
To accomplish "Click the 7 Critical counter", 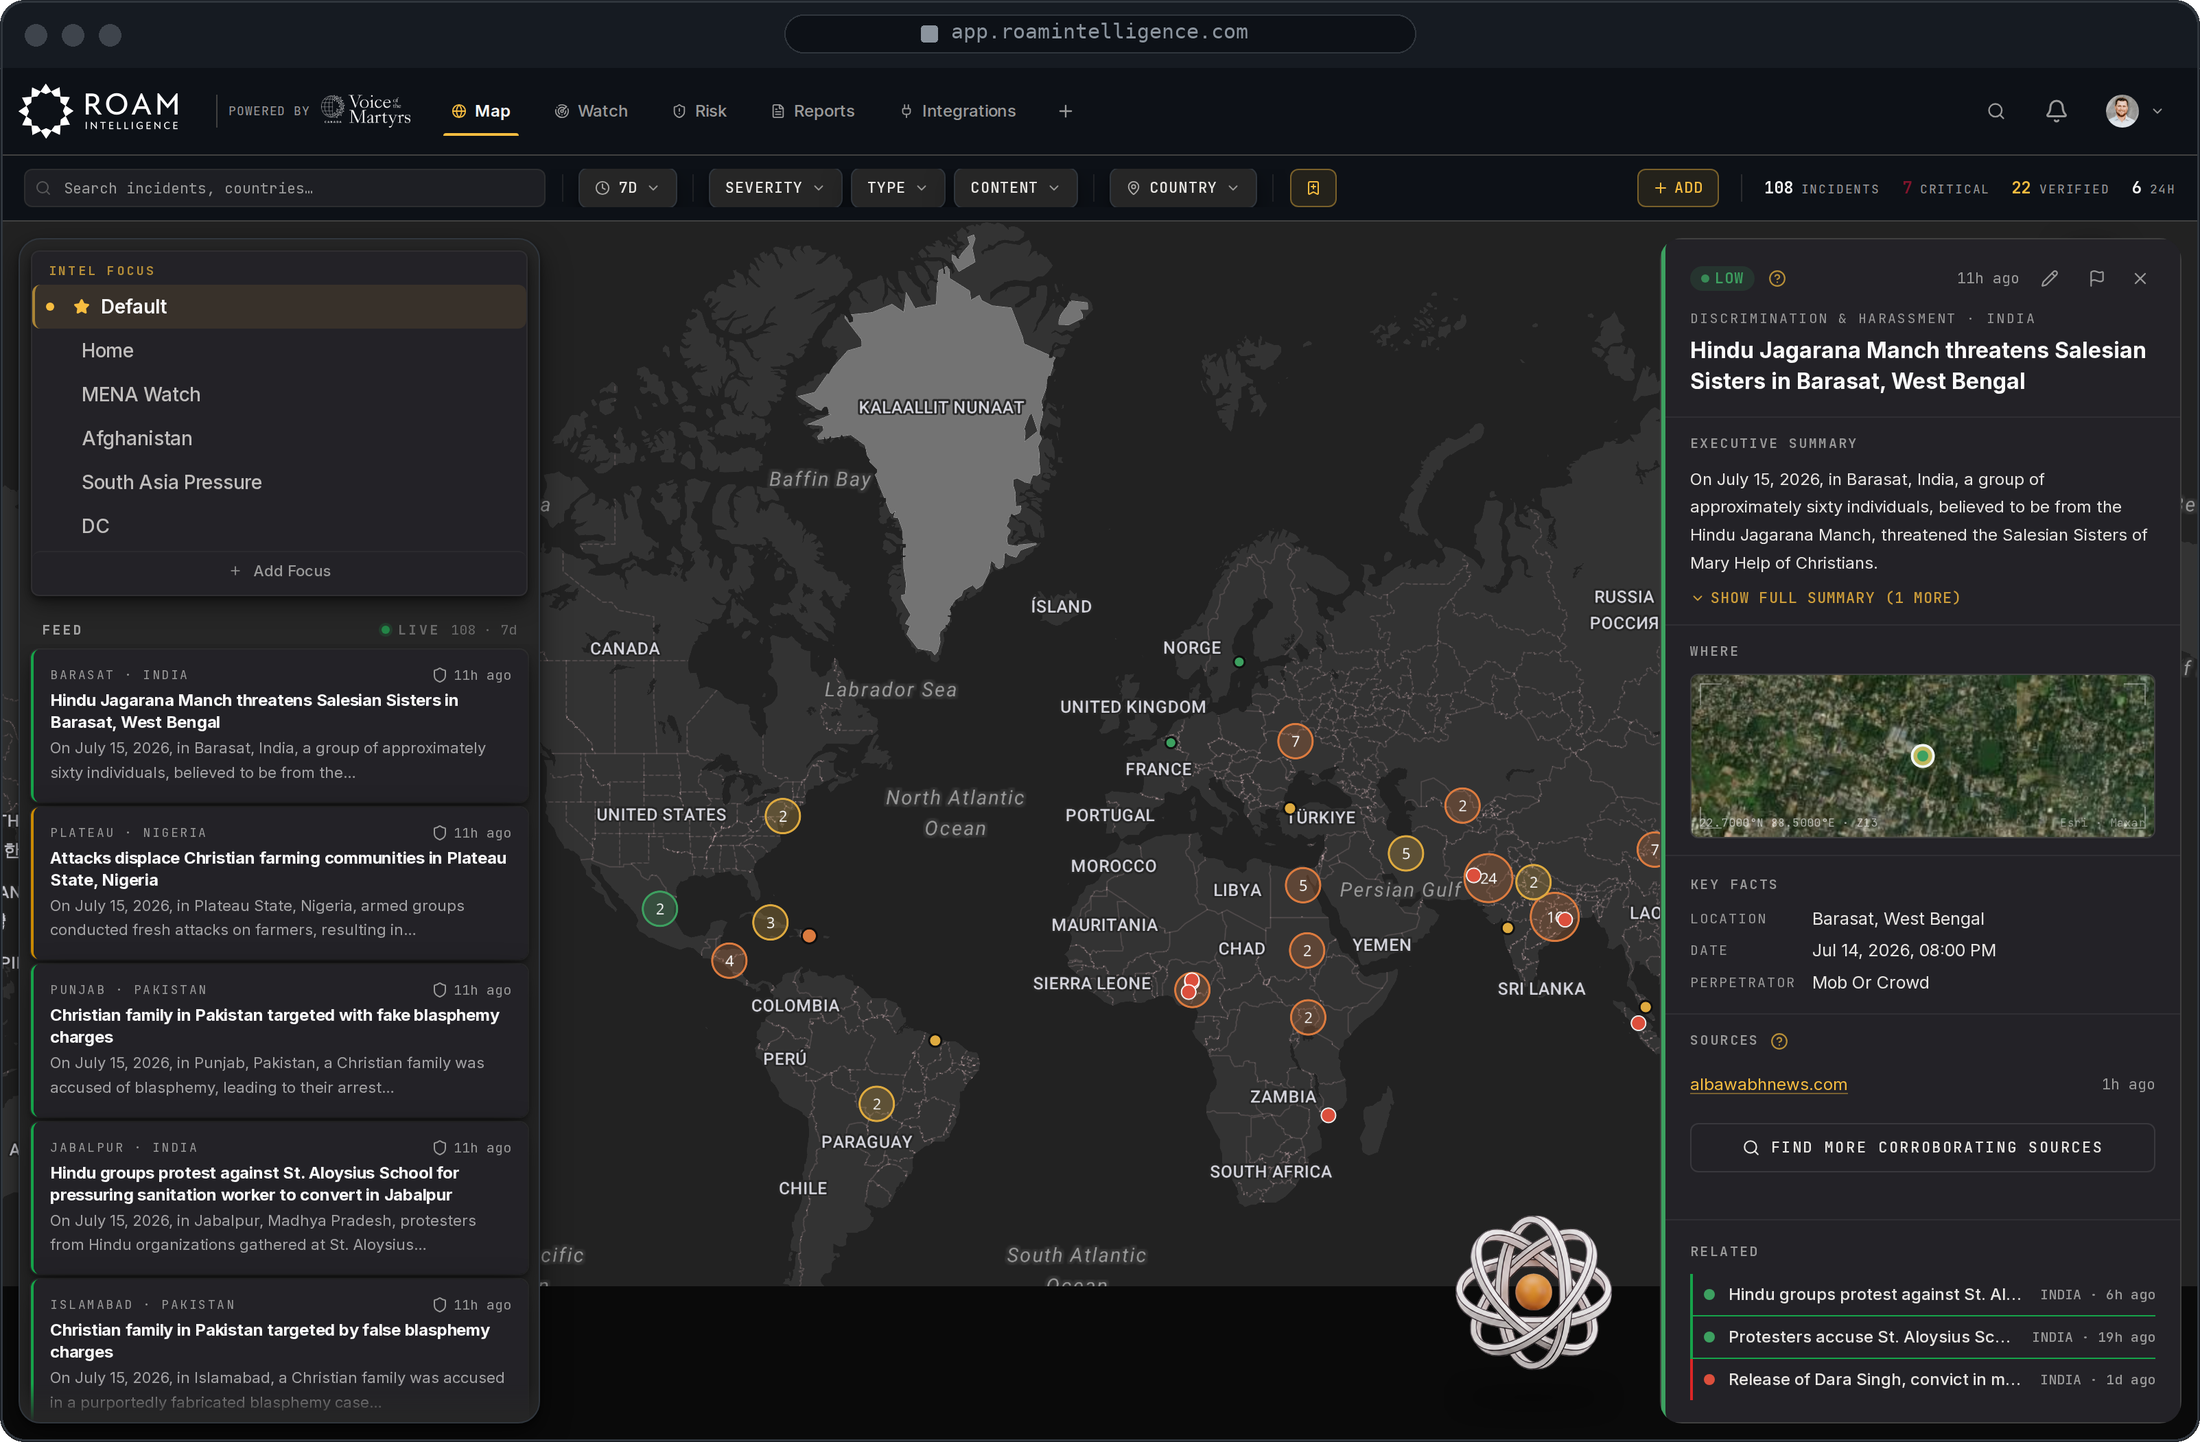I will (x=1945, y=188).
